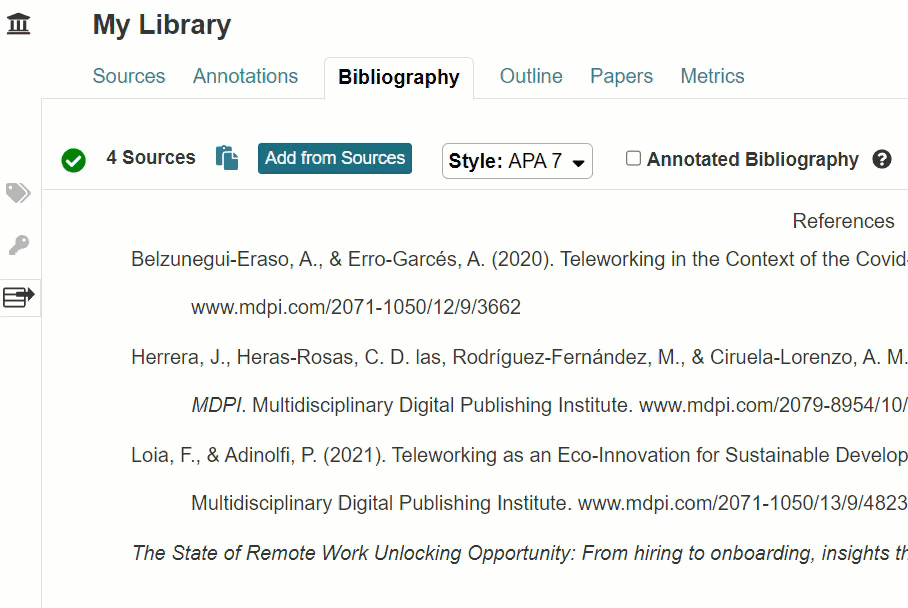
Task: Click the export arrow icon in the sidebar
Action: (18, 296)
